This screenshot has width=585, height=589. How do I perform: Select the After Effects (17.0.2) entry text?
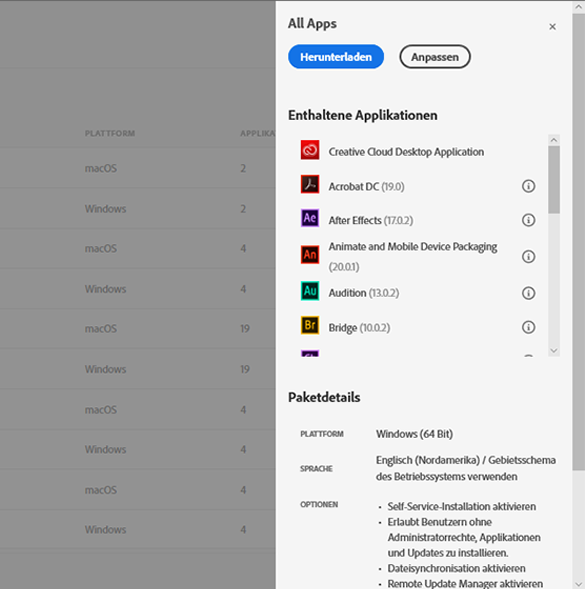[x=371, y=220]
